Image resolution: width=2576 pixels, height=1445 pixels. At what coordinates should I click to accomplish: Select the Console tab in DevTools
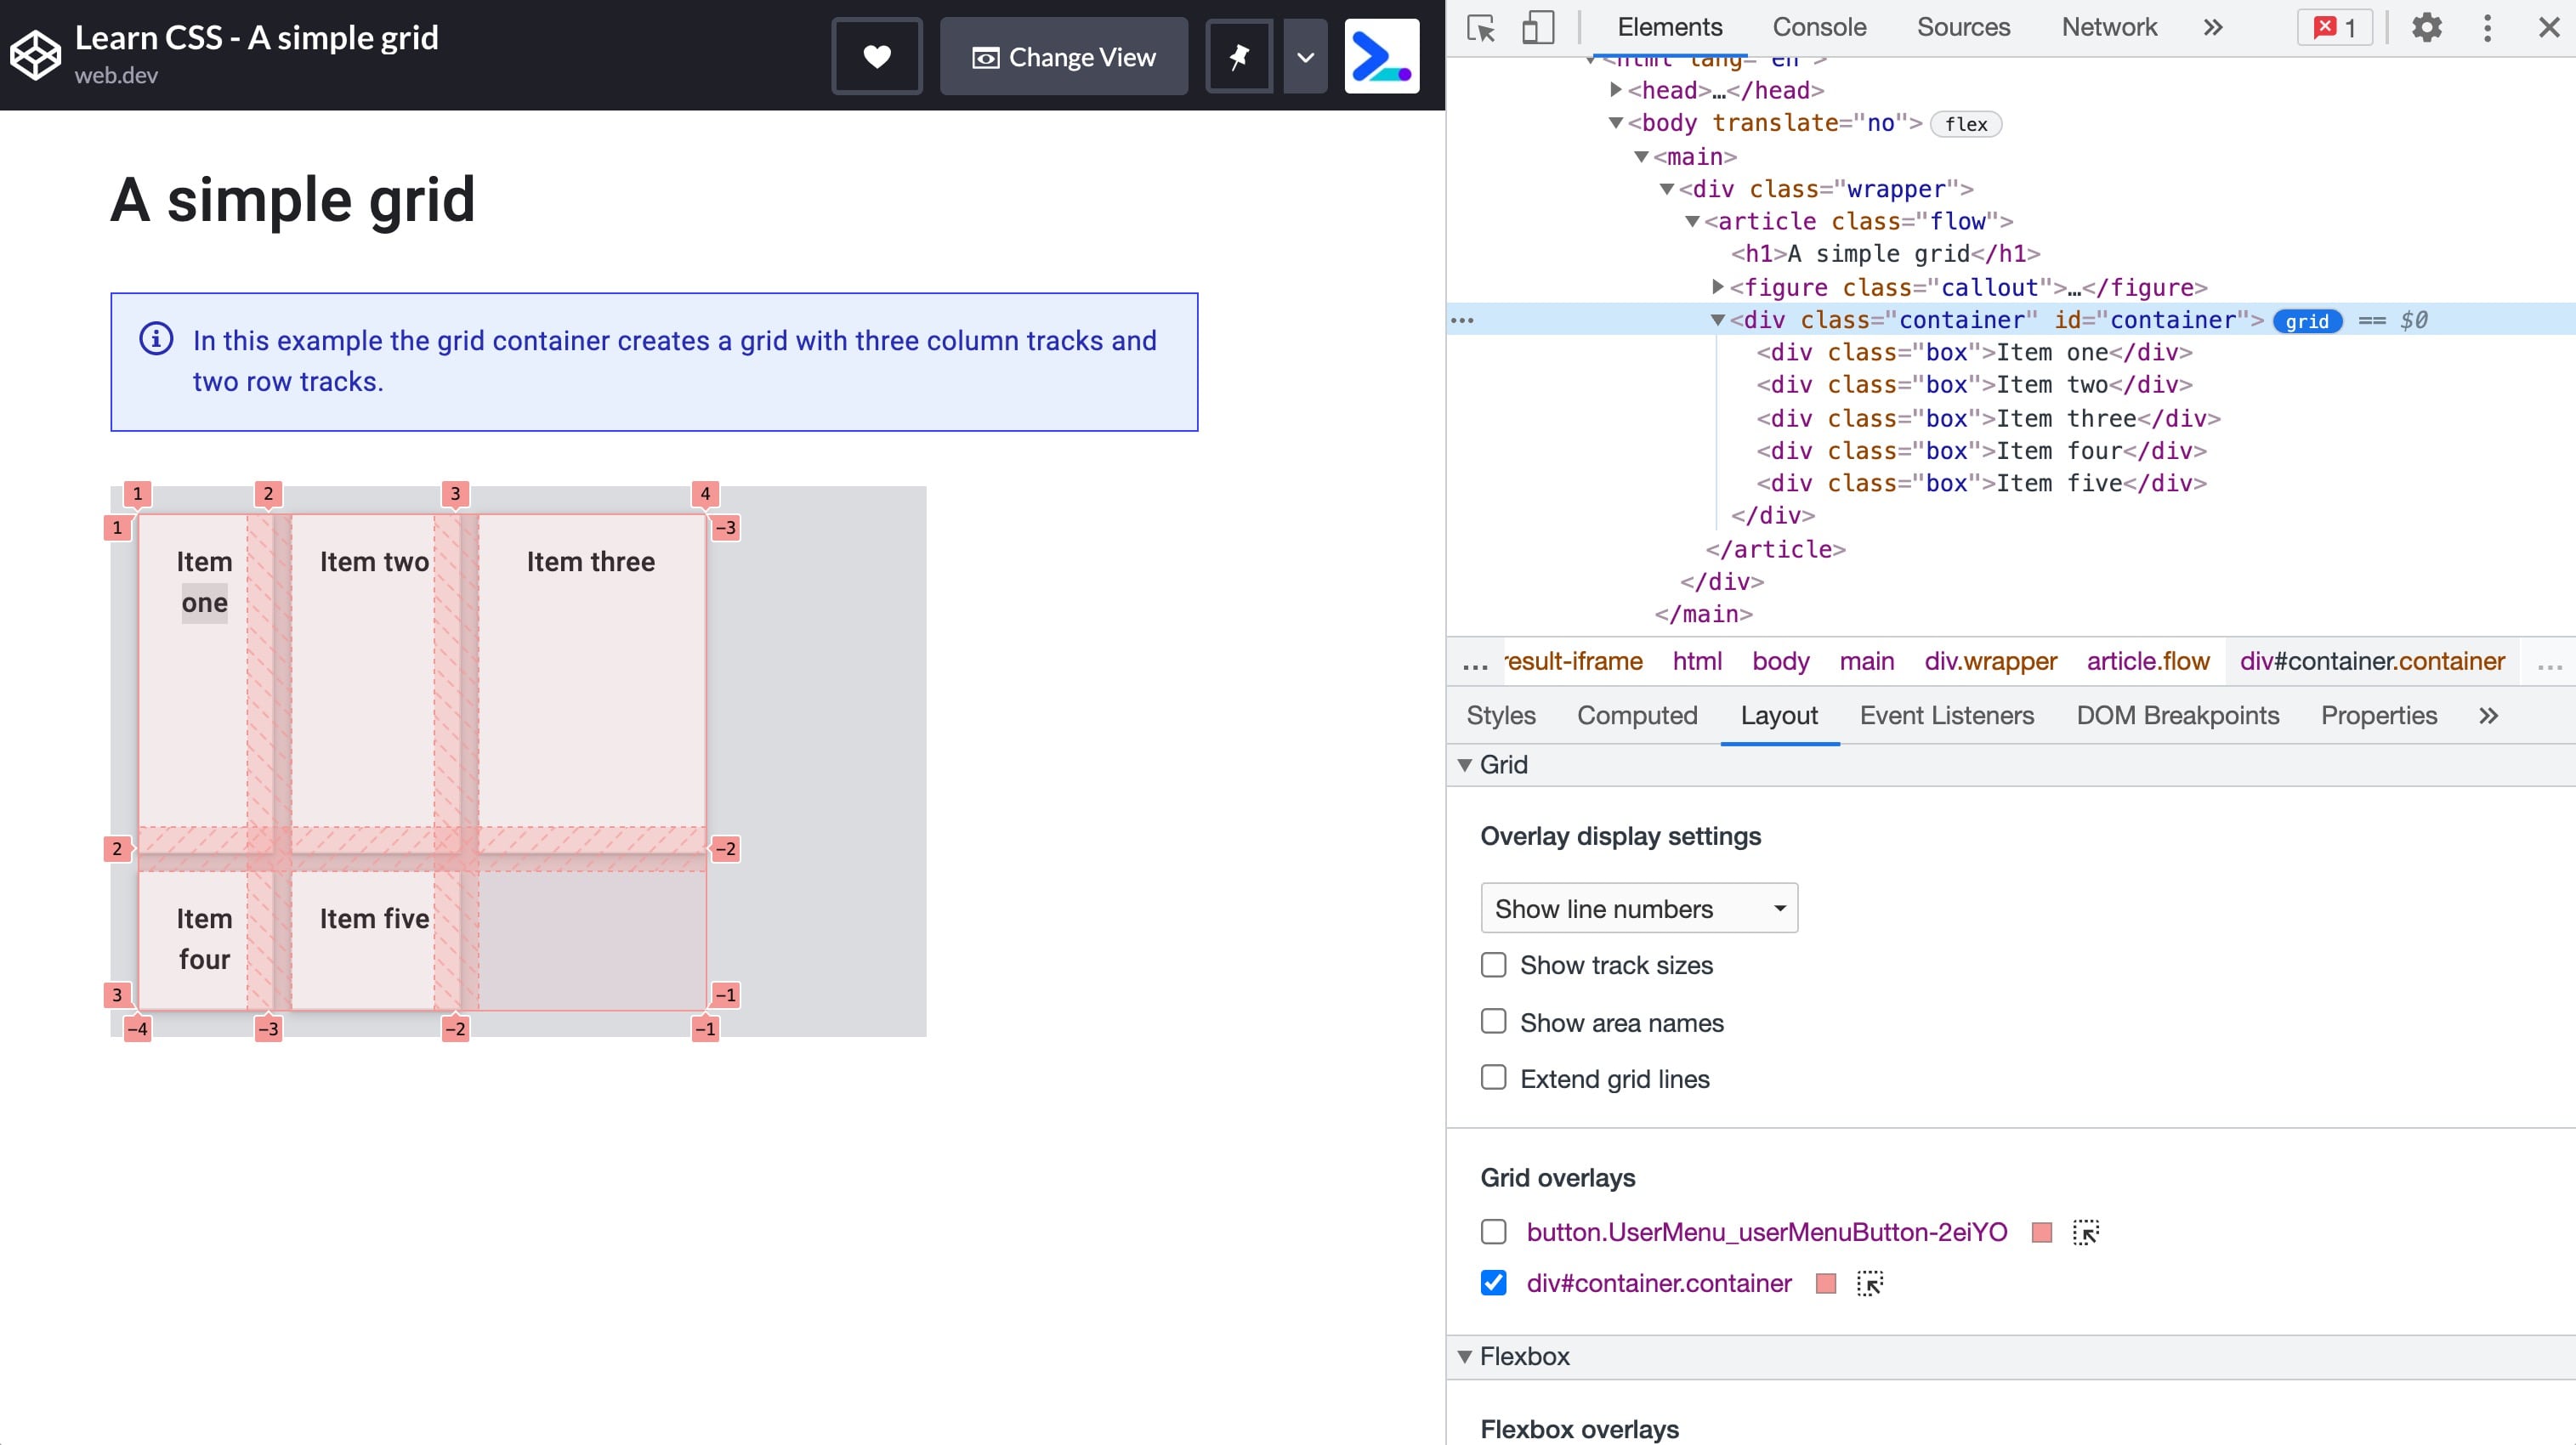pos(1819,26)
